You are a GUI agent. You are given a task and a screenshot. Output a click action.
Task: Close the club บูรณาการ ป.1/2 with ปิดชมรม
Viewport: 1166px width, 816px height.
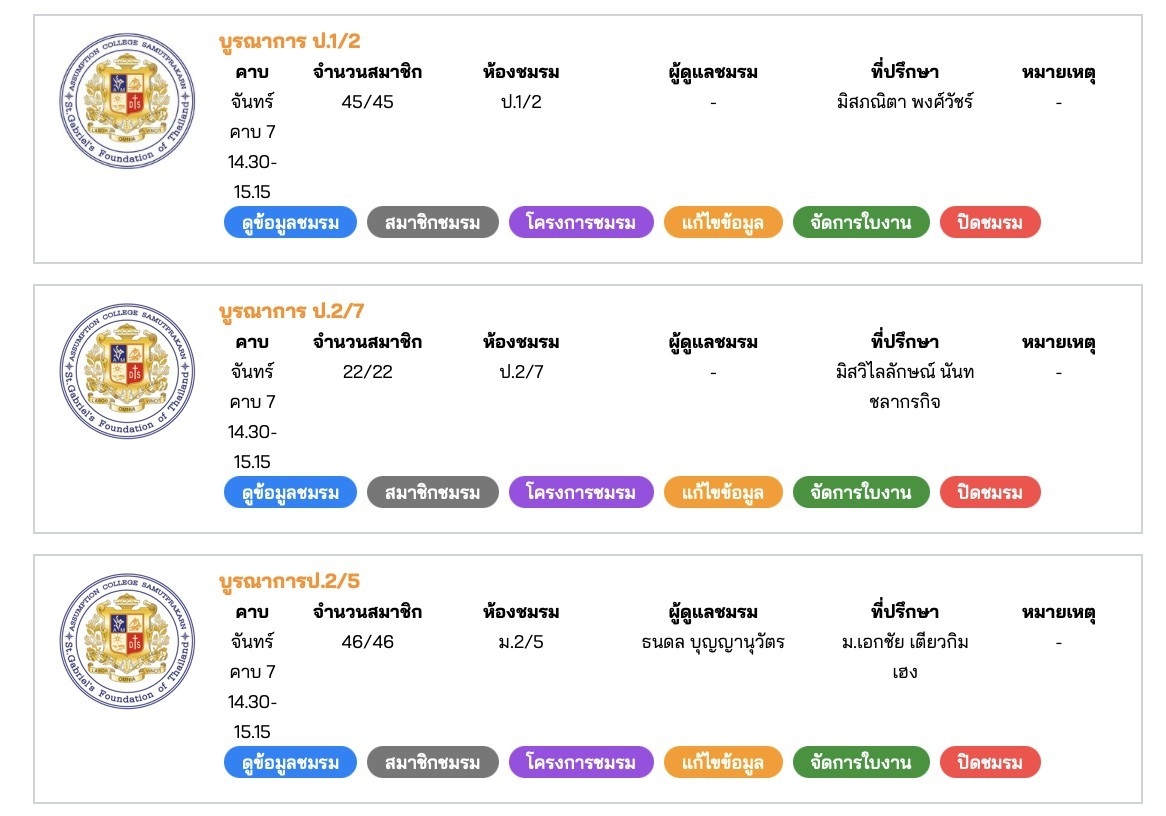click(x=990, y=222)
